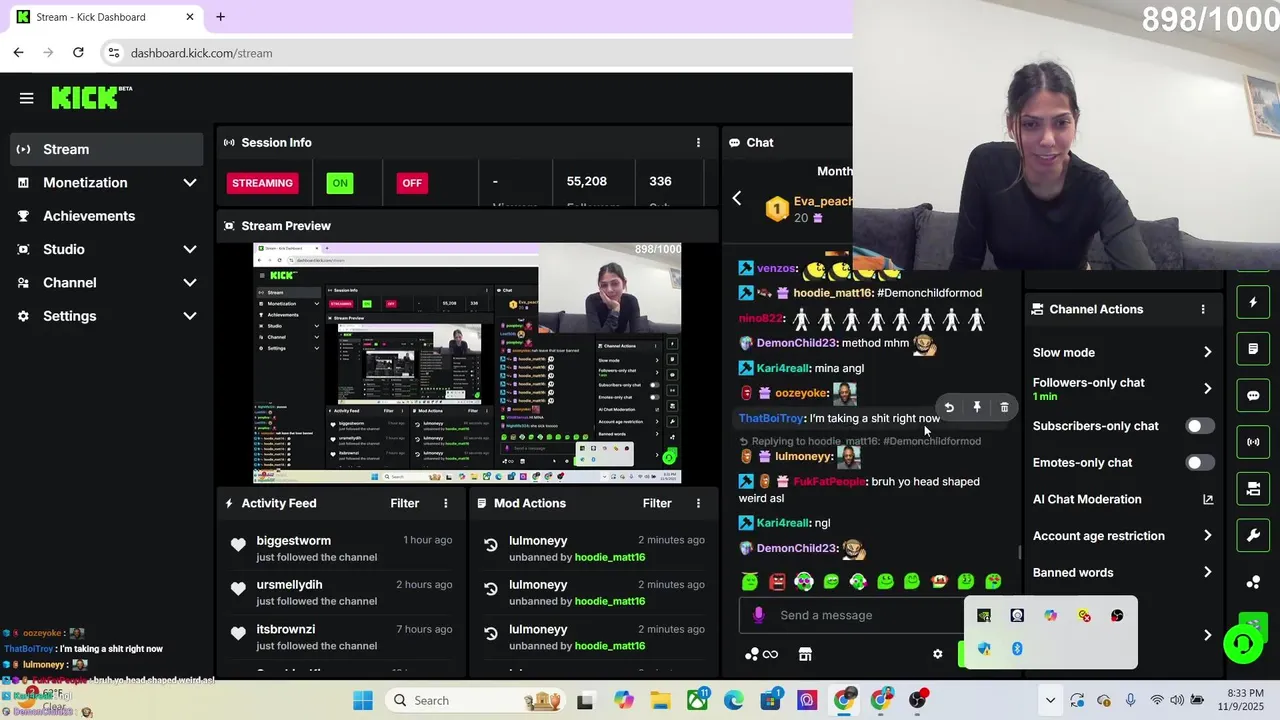Click the three-dots cluster icon in right sidebar
This screenshot has width=1280, height=720.
[1253, 582]
